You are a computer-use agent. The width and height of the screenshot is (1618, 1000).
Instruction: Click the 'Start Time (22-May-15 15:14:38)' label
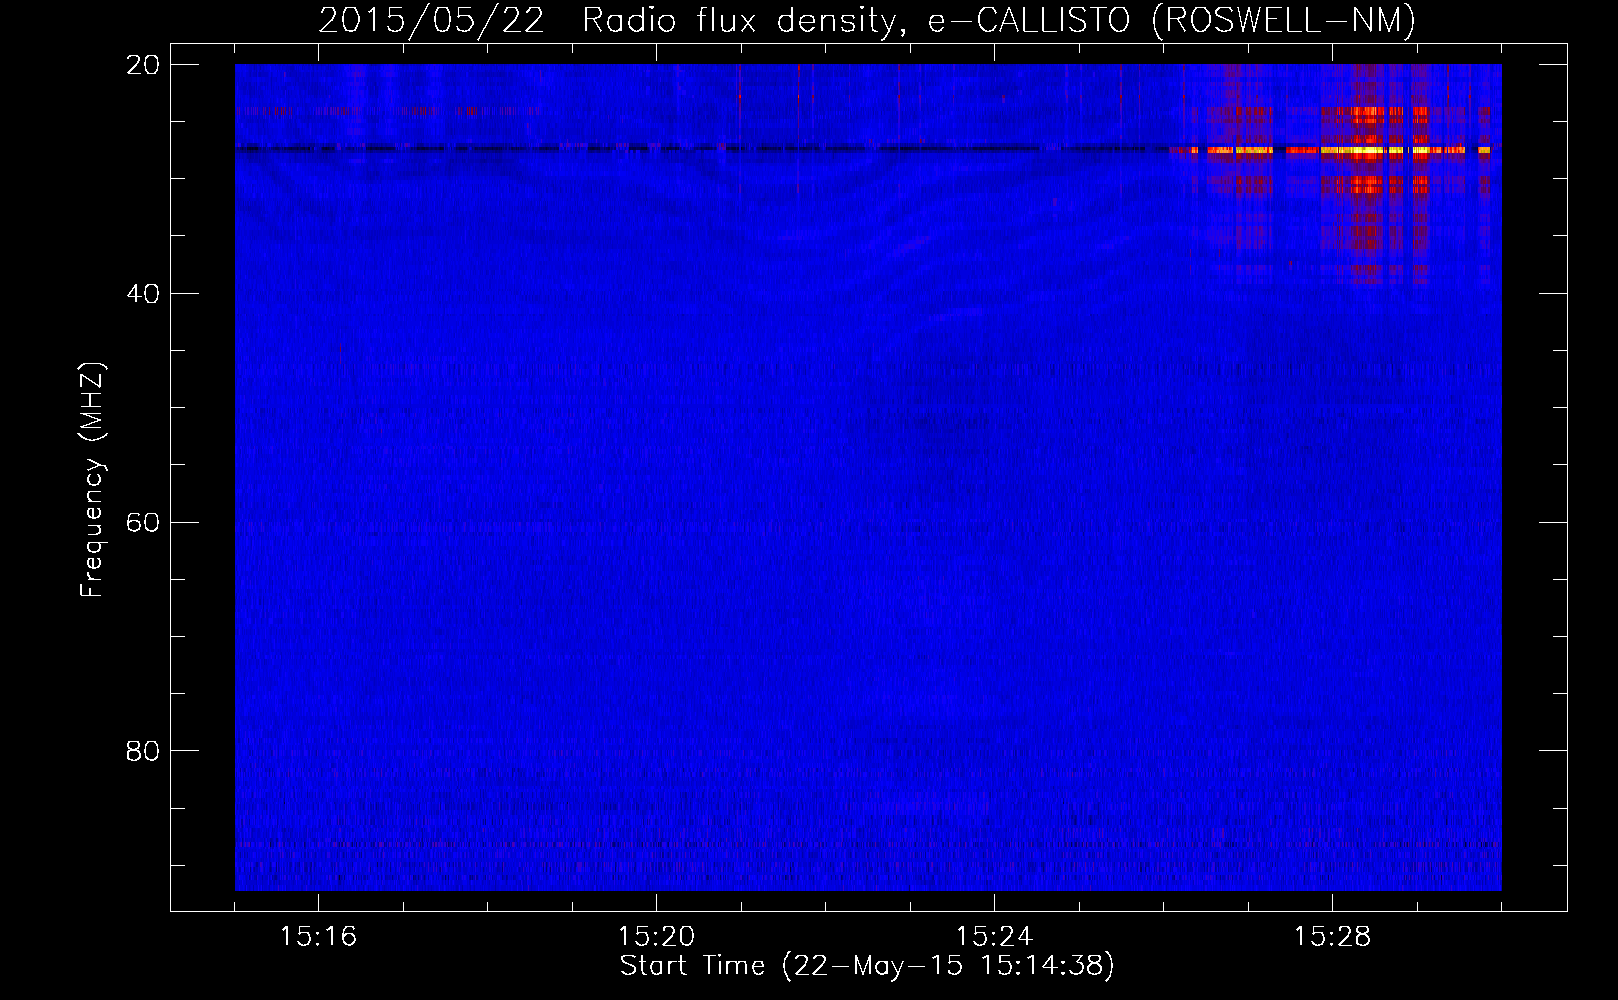click(x=867, y=966)
